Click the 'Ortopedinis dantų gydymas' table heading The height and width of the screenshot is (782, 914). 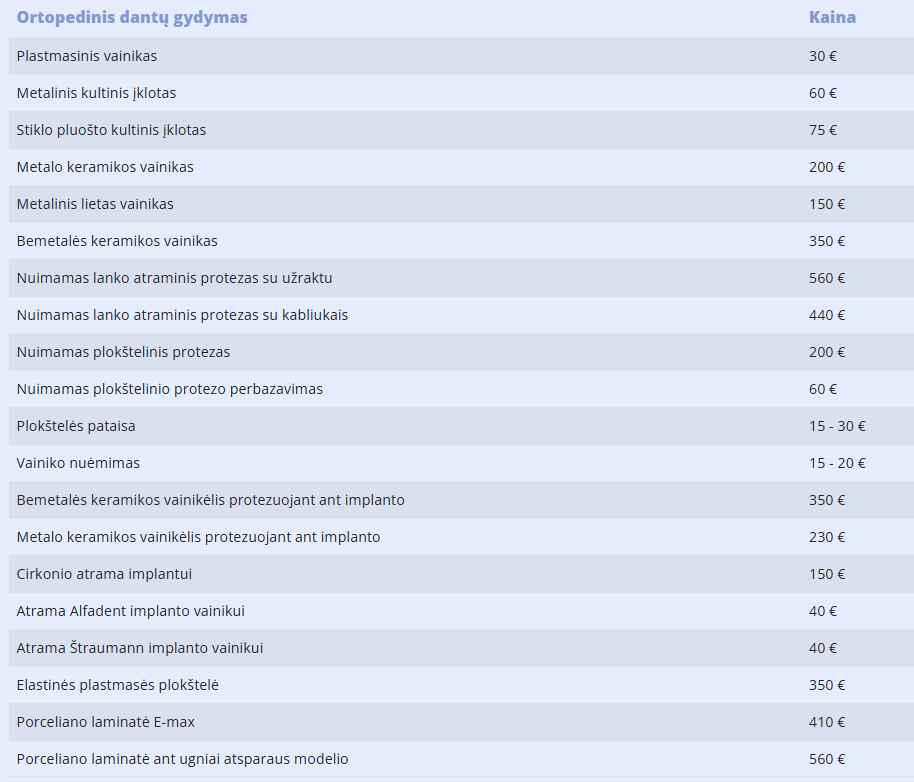point(132,17)
